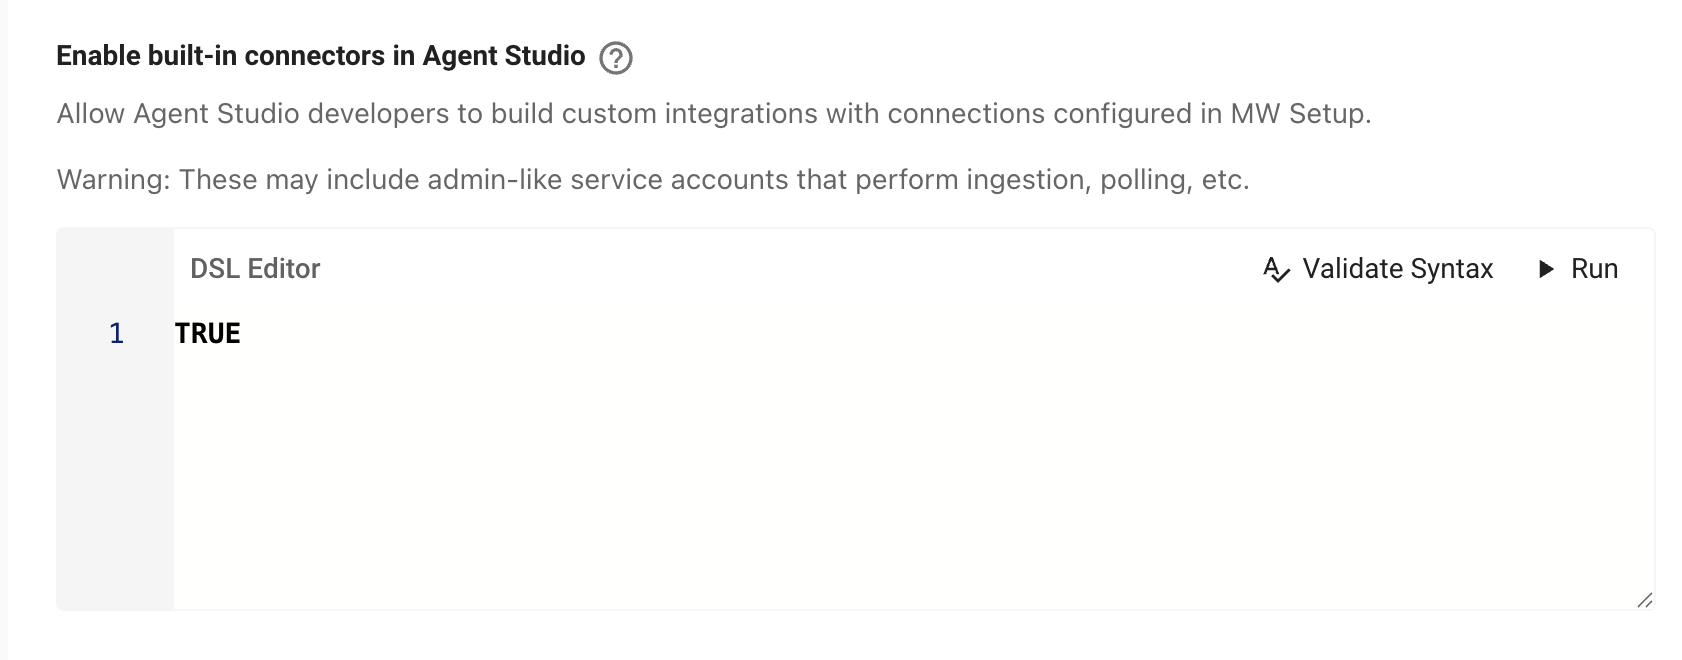Click the TRUE value in the editor
This screenshot has height=660, width=1682.
tap(208, 333)
